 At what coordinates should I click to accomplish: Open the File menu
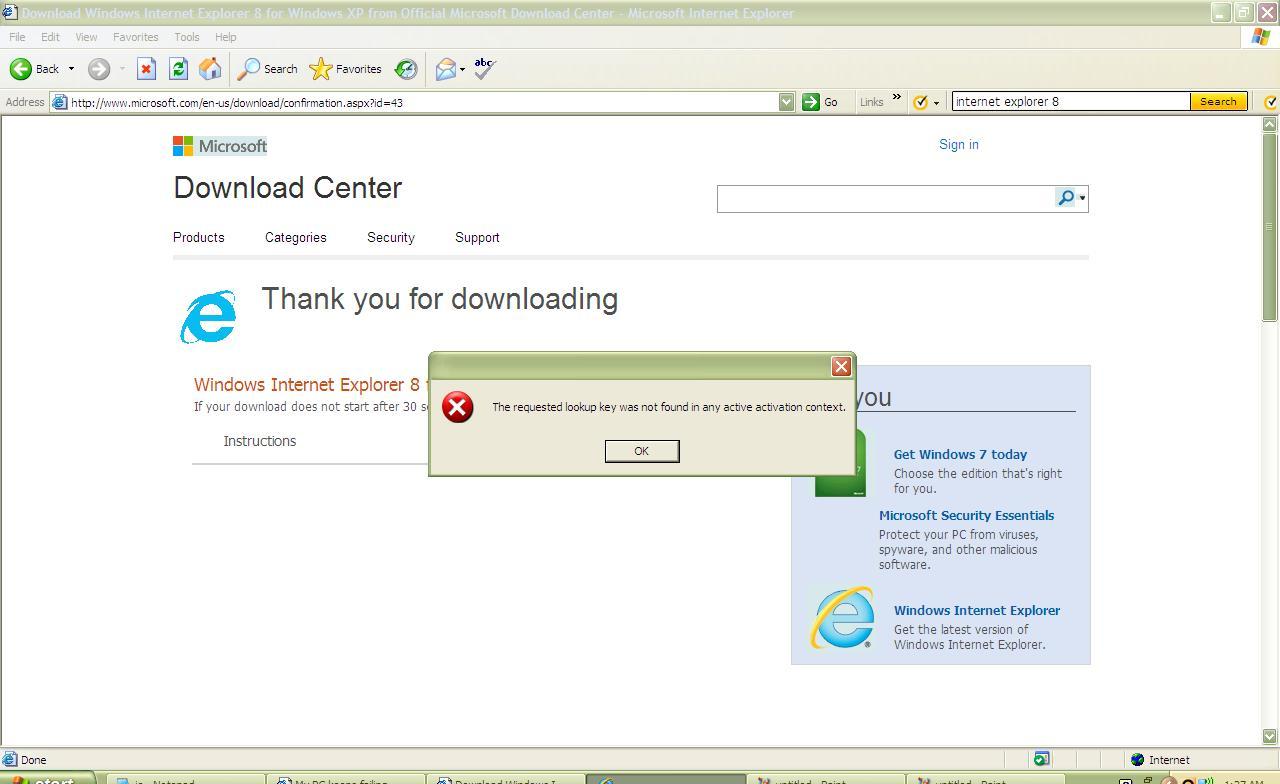tap(17, 37)
